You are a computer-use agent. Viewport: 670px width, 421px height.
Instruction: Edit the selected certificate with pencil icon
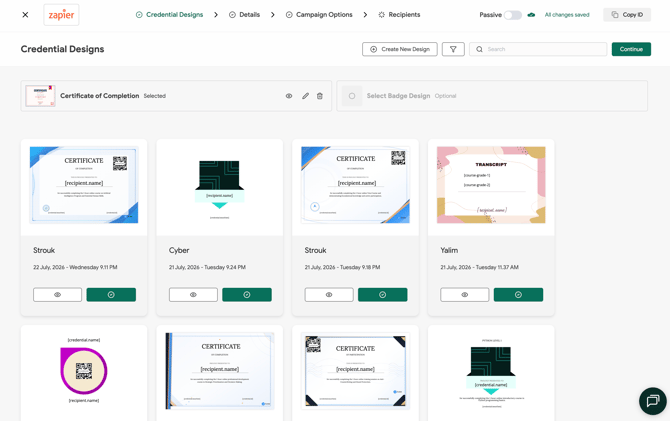305,96
